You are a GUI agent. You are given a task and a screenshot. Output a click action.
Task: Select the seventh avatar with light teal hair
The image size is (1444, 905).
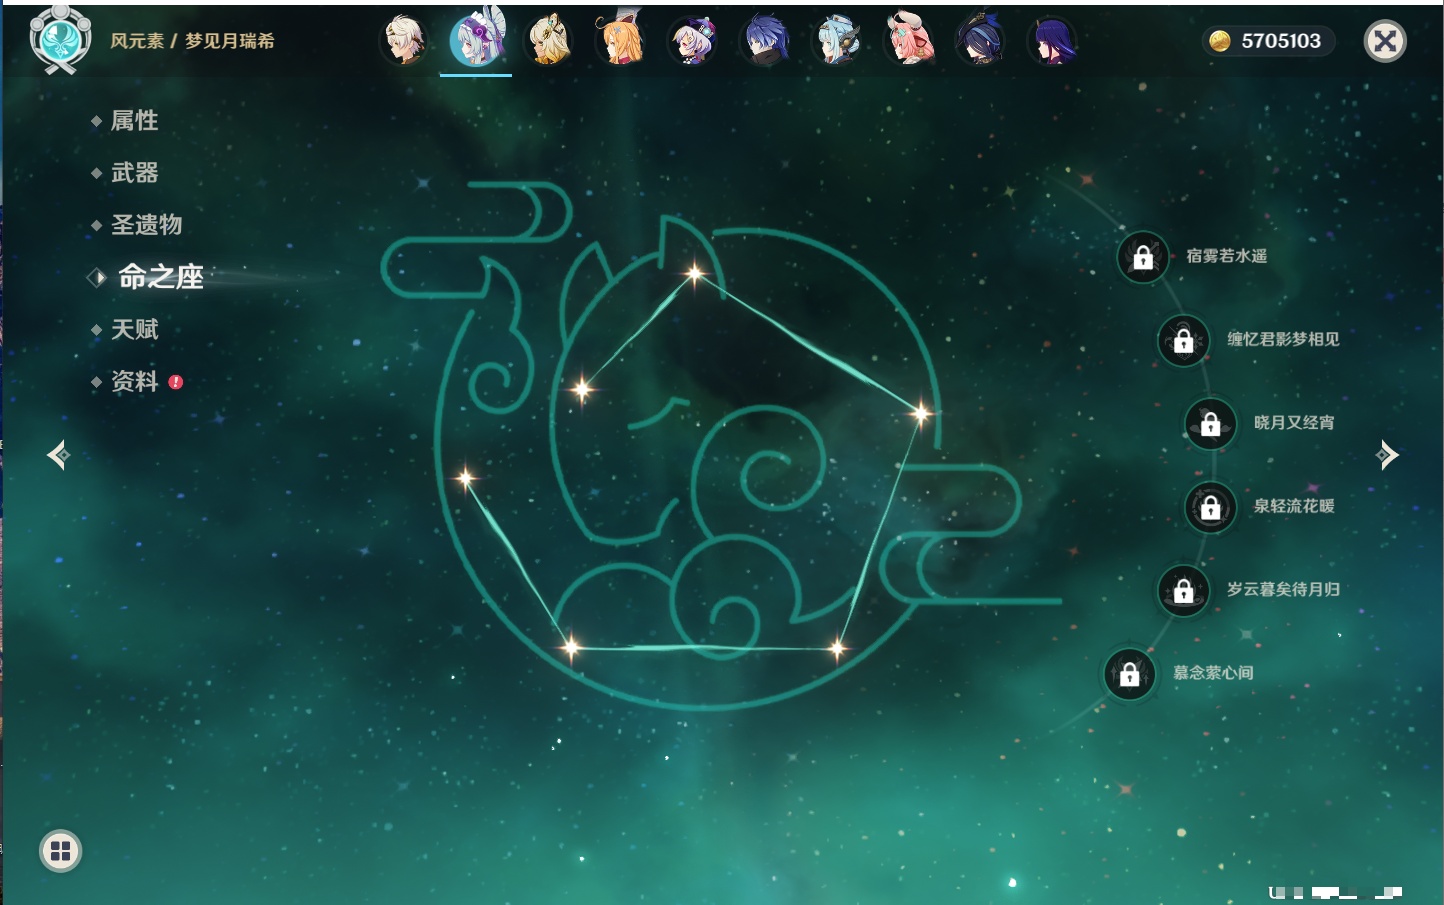click(837, 41)
